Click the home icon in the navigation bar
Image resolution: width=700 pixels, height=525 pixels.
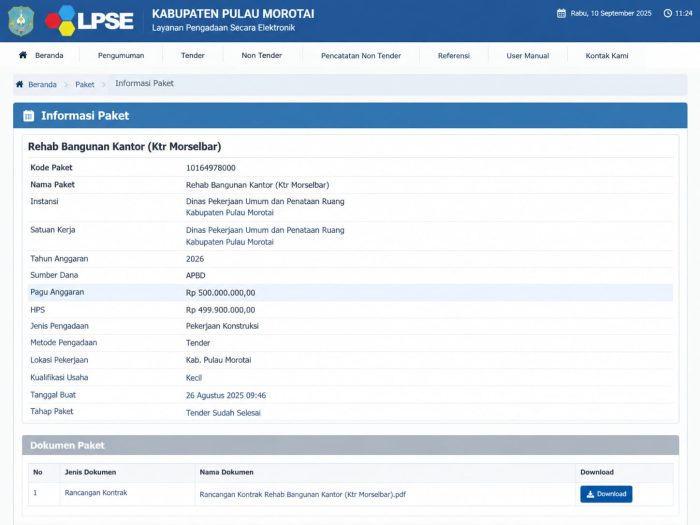click(23, 55)
